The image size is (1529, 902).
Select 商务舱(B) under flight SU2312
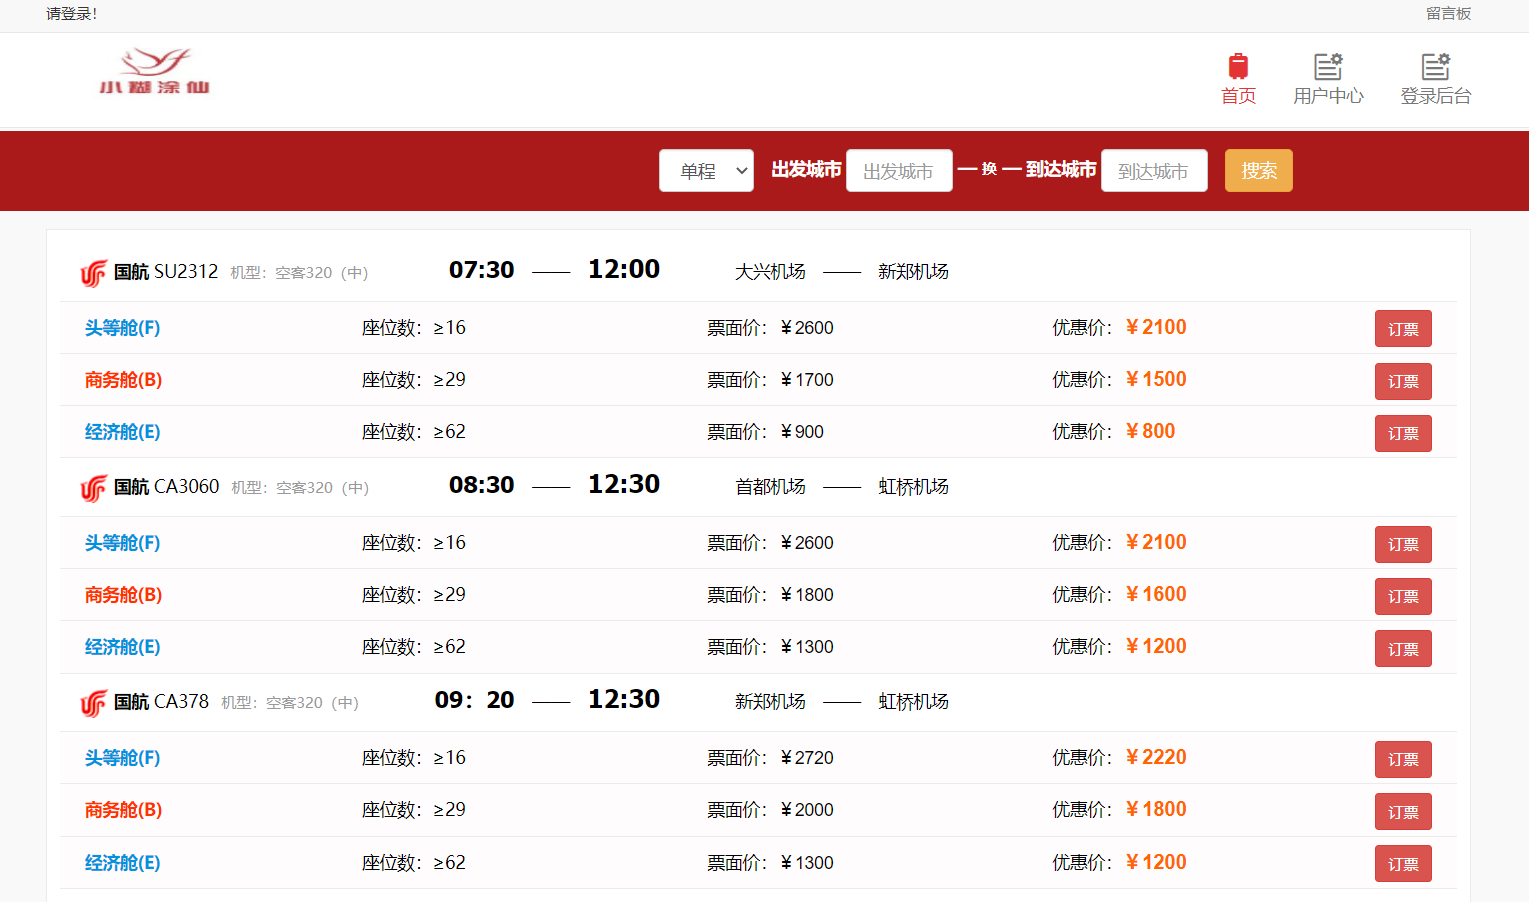[123, 380]
